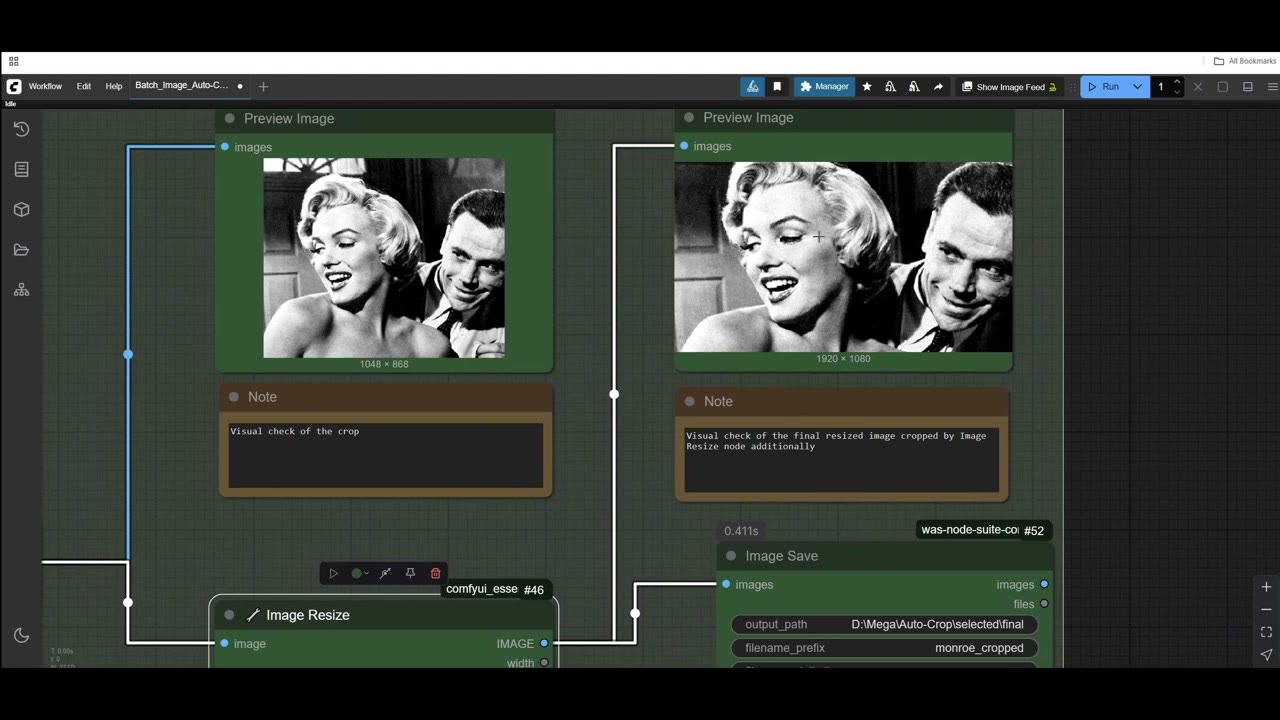Edit the filename_prefix monroe_cropped field
This screenshot has height=720, width=1280.
pos(884,648)
